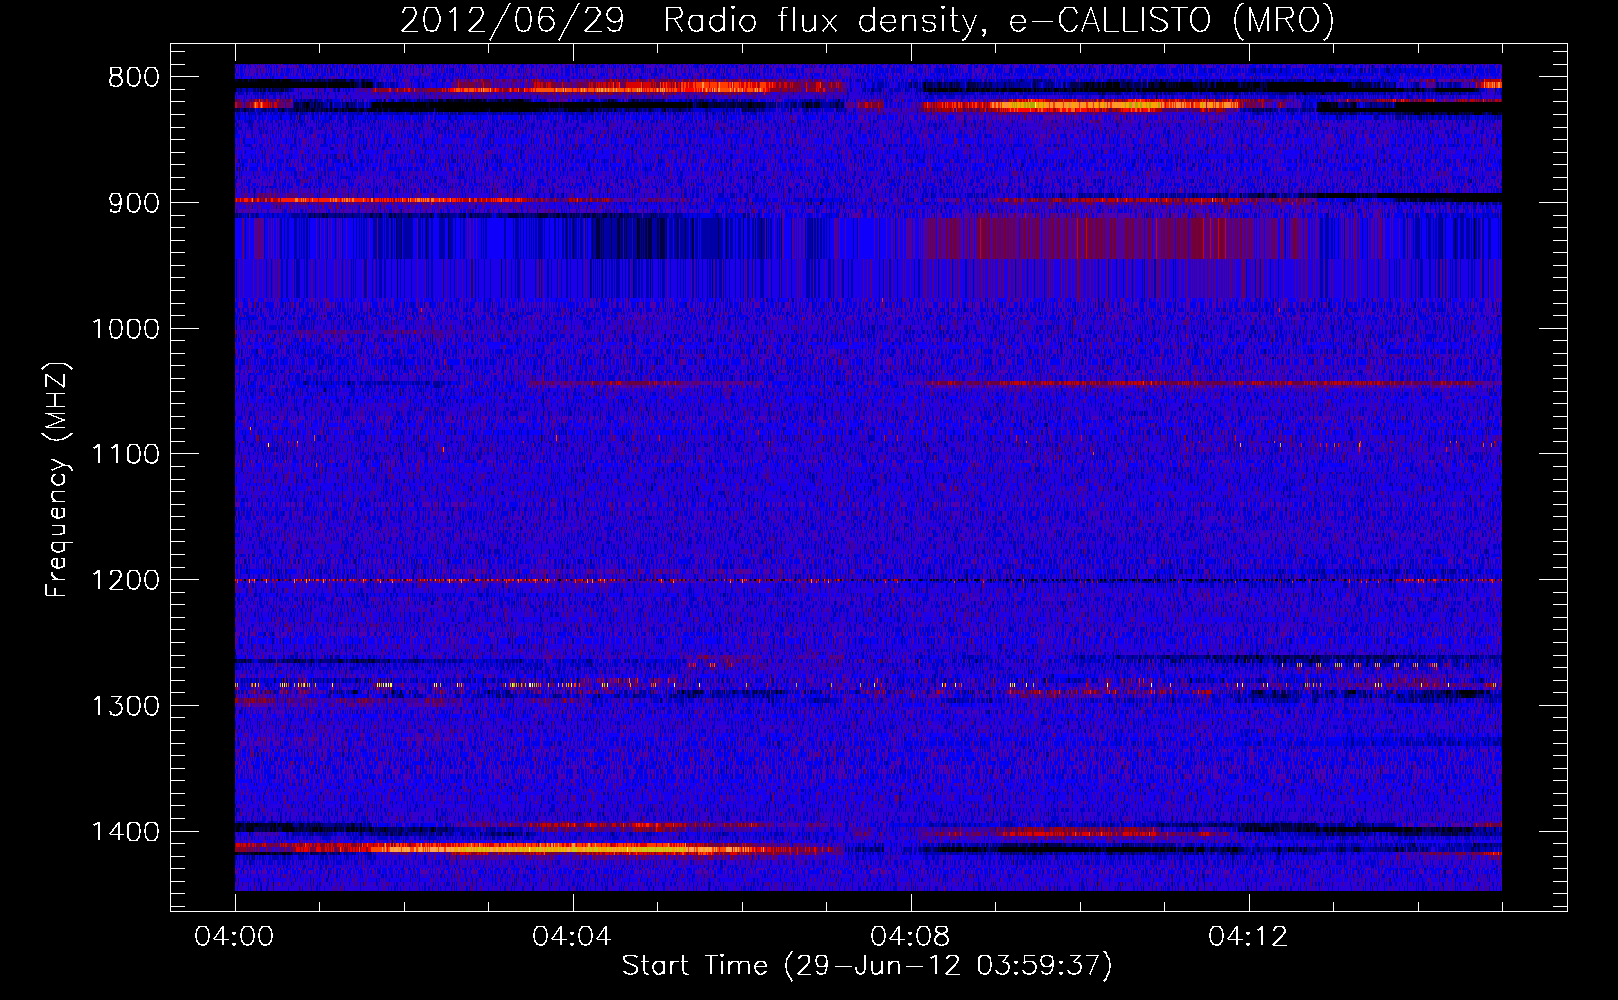
Task: Click the 1100 frequency tick label
Action: click(x=125, y=455)
